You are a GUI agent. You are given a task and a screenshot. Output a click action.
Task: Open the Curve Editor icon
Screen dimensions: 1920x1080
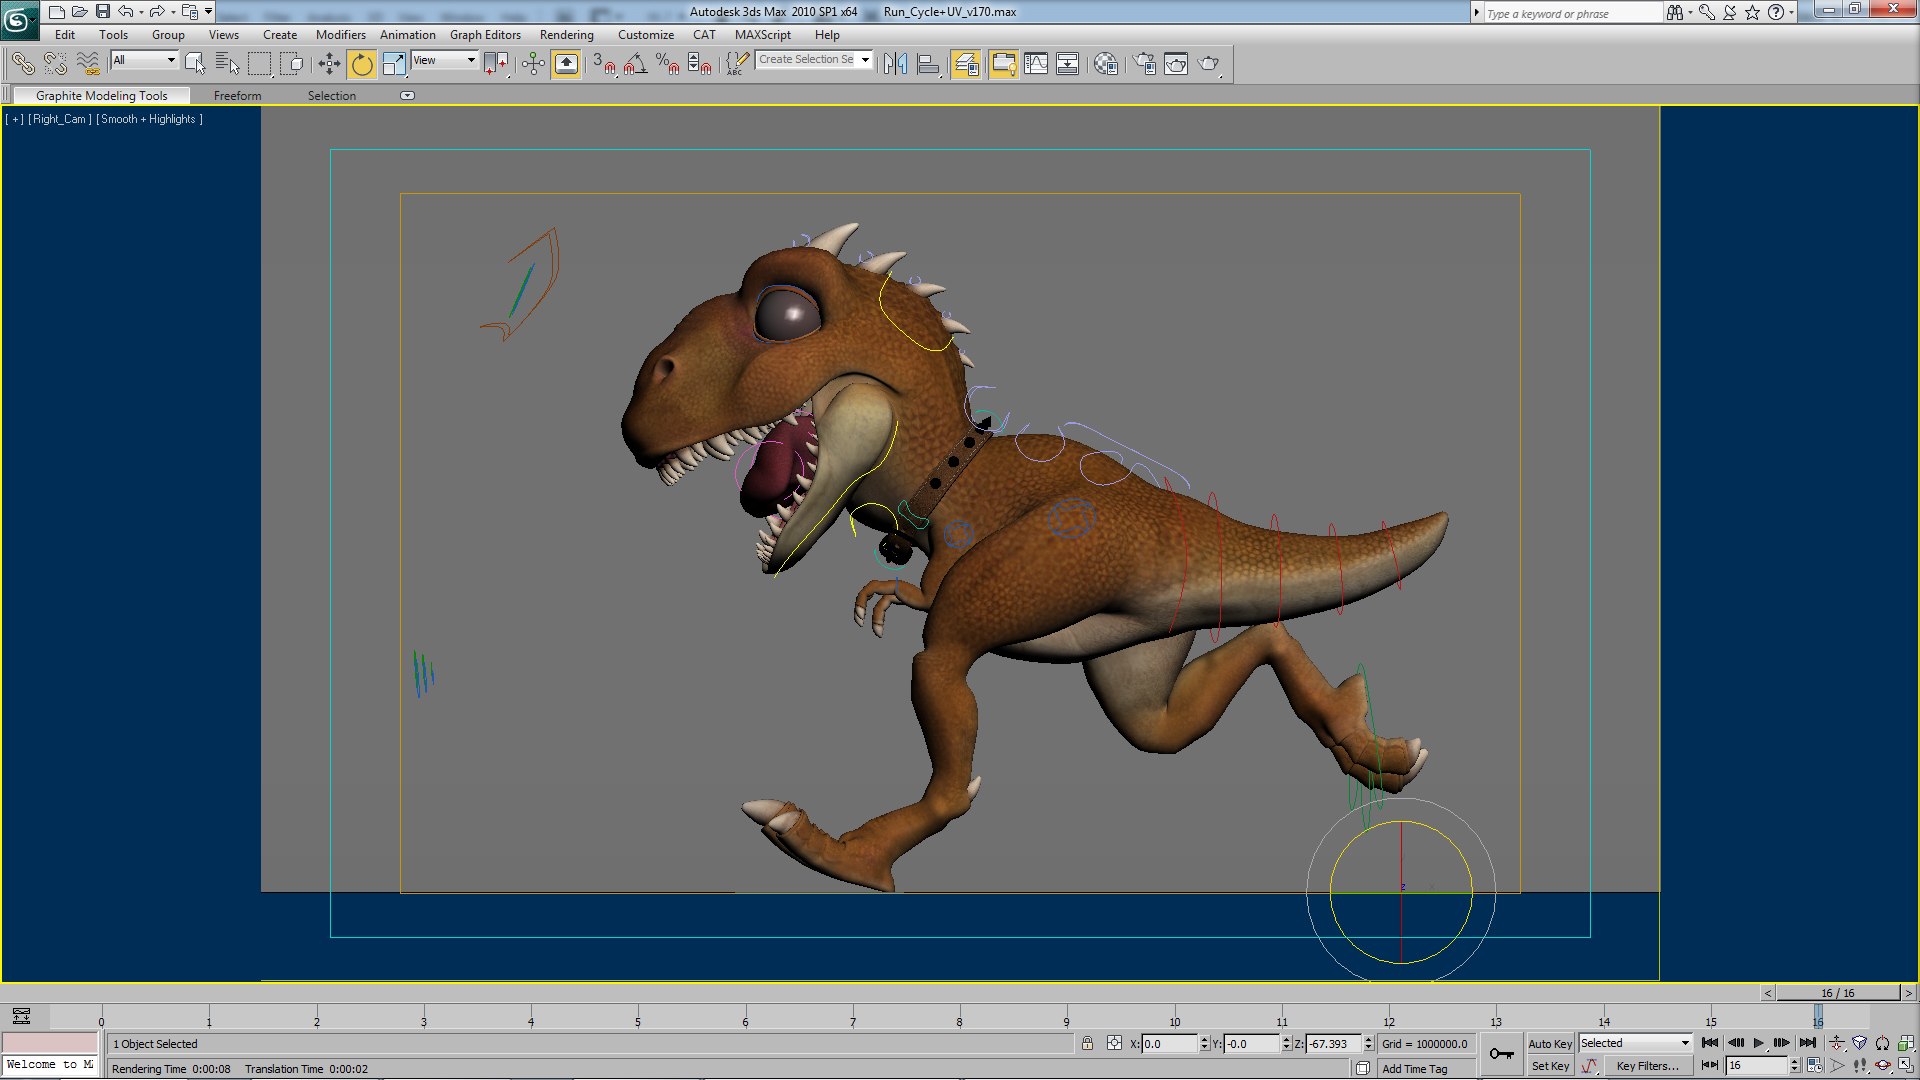point(1036,64)
